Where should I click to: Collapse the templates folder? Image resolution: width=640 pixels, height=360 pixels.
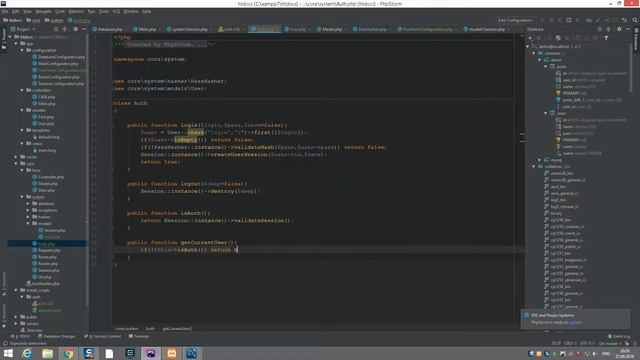(22, 130)
